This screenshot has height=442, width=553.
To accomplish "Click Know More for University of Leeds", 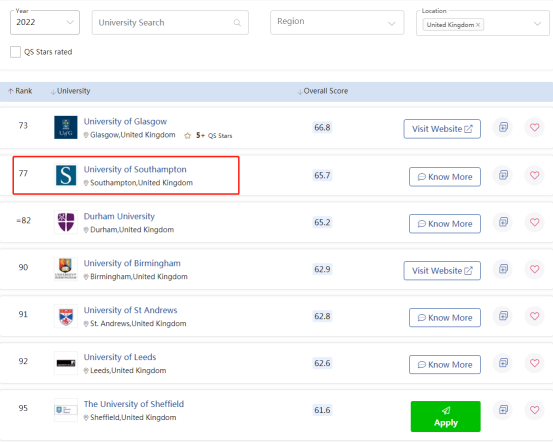I will point(445,364).
